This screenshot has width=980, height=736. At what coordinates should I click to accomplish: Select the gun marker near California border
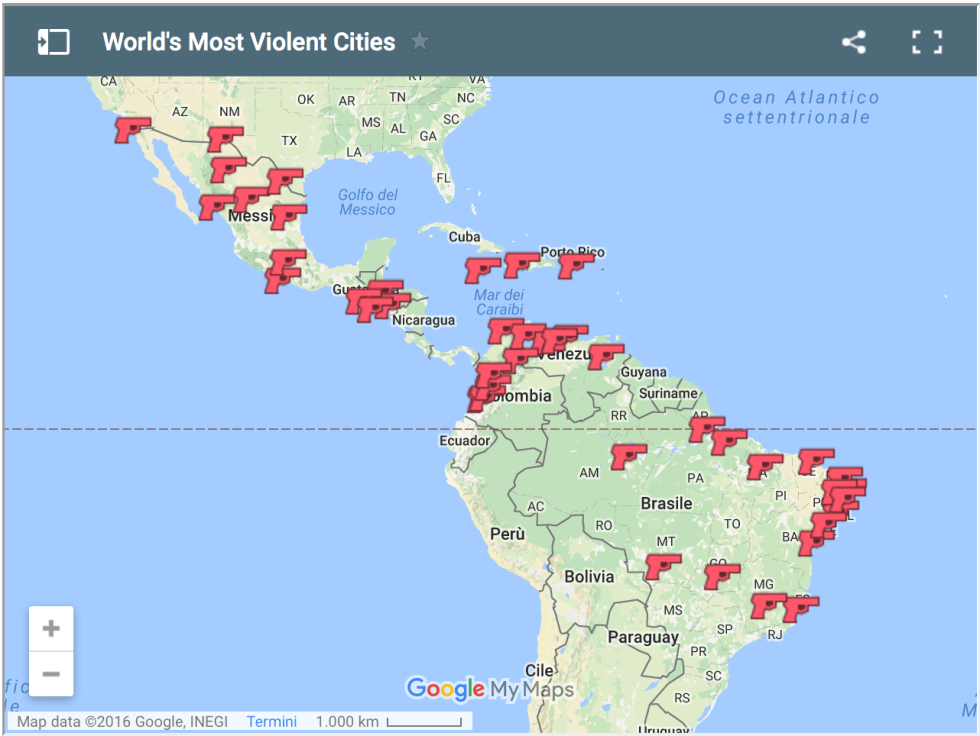point(131,129)
